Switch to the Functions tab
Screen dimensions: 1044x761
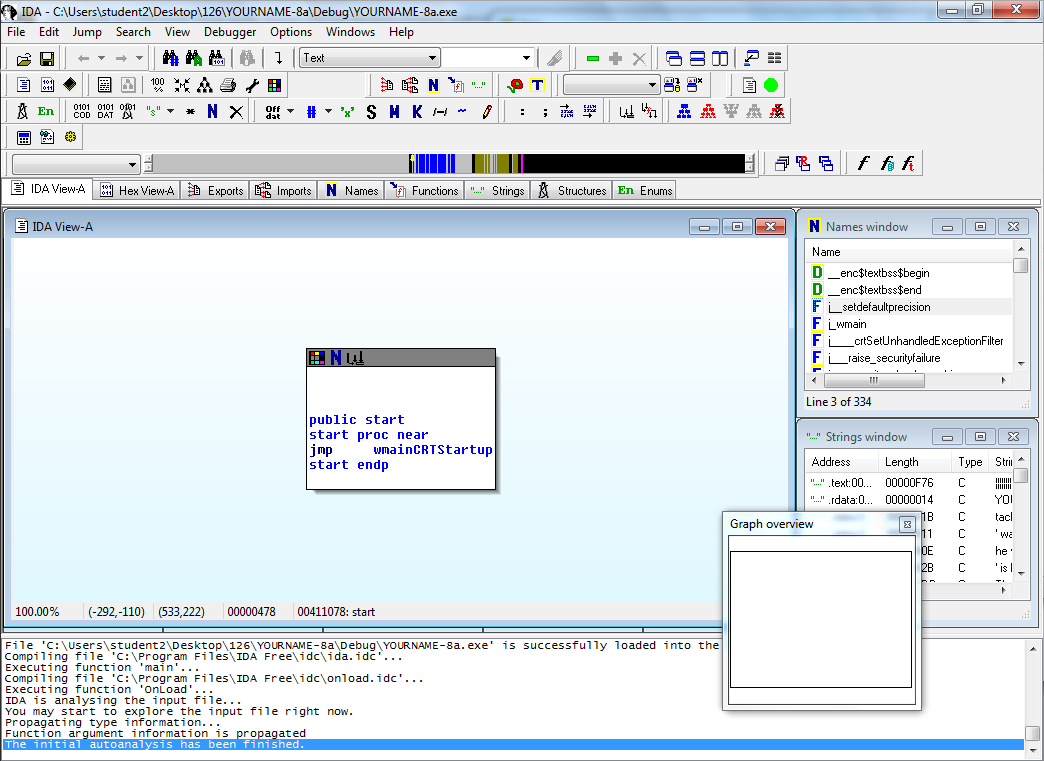[x=424, y=190]
